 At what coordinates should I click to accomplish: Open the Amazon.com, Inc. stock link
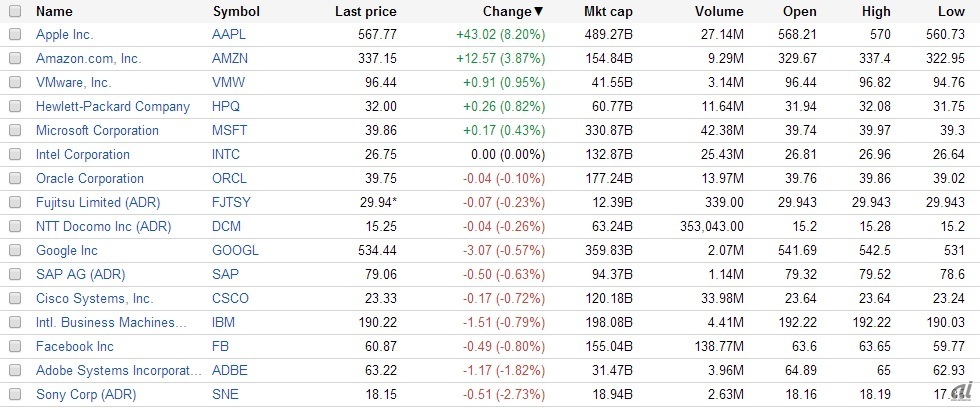[x=88, y=59]
